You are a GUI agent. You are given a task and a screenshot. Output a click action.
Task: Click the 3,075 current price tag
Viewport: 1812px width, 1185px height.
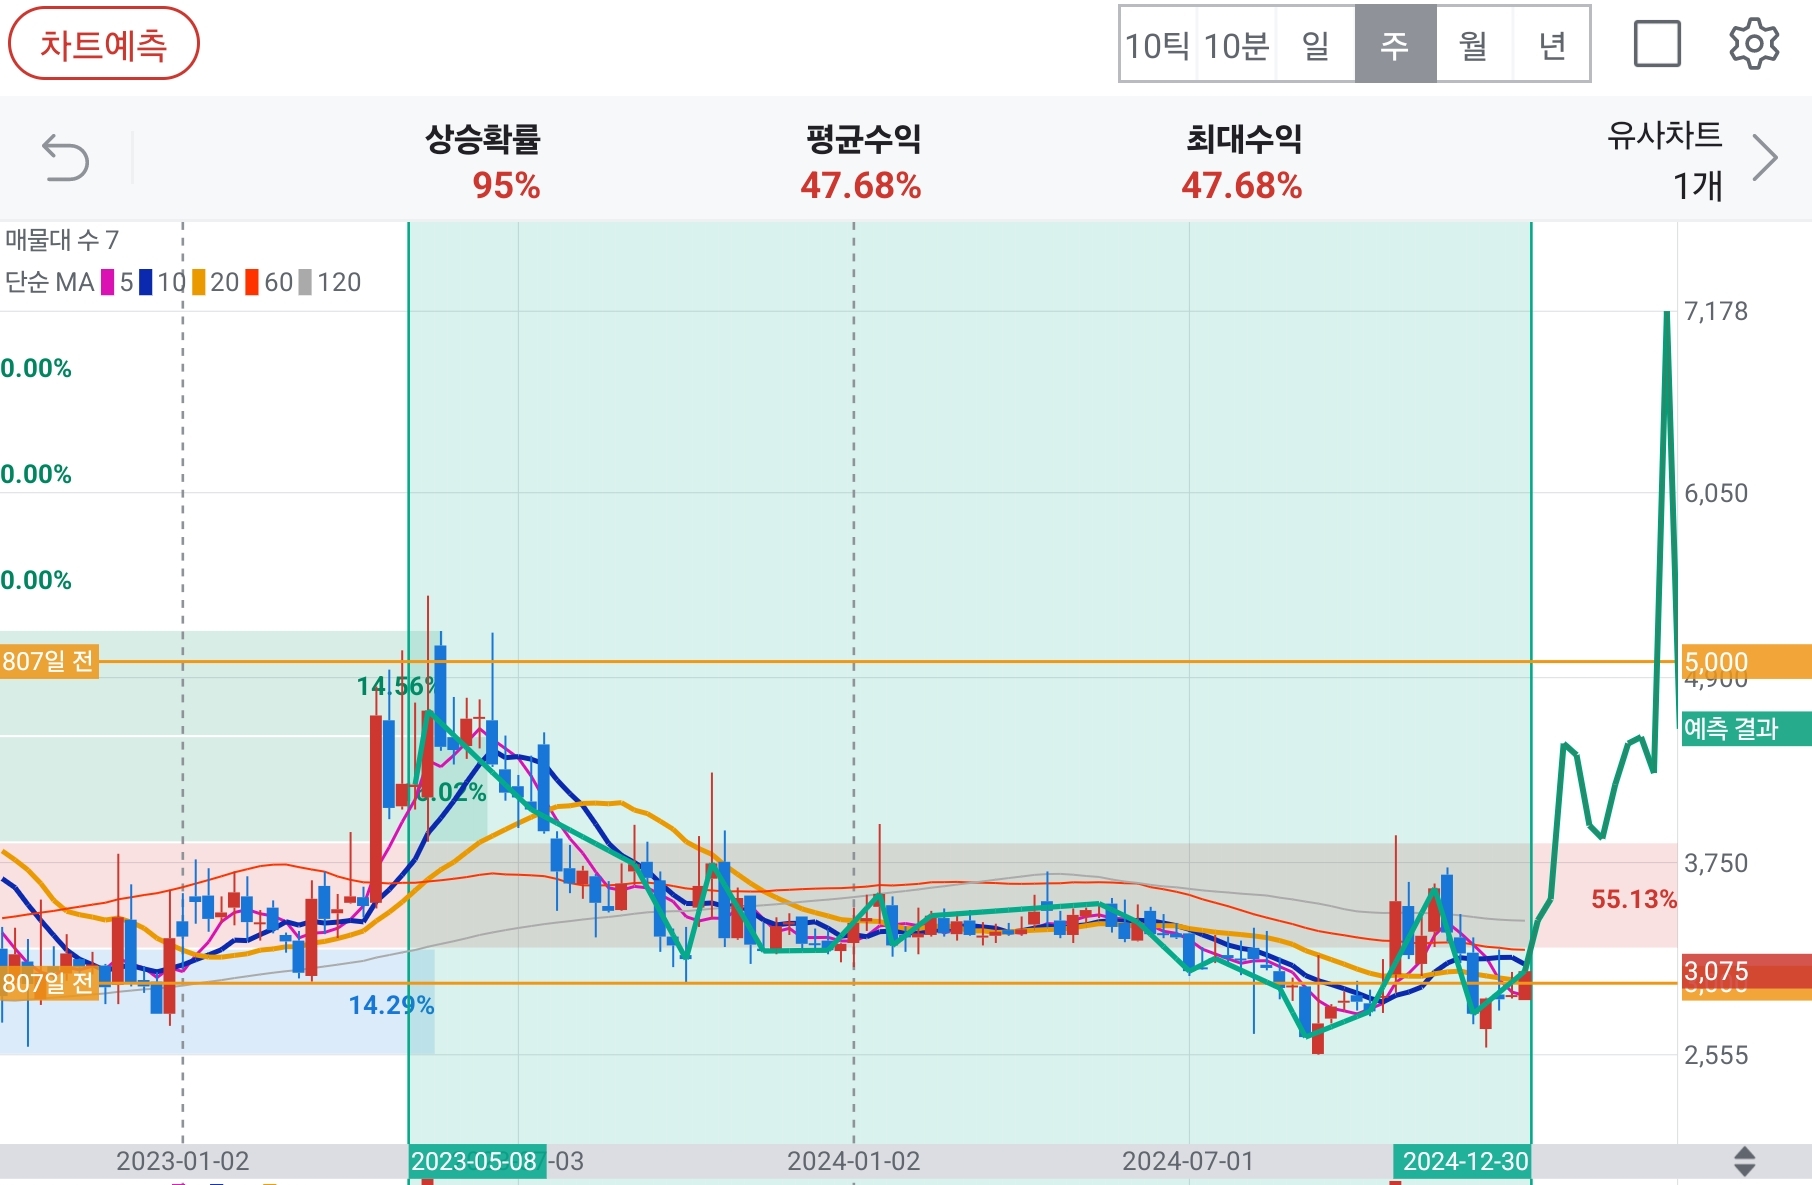click(x=1746, y=971)
